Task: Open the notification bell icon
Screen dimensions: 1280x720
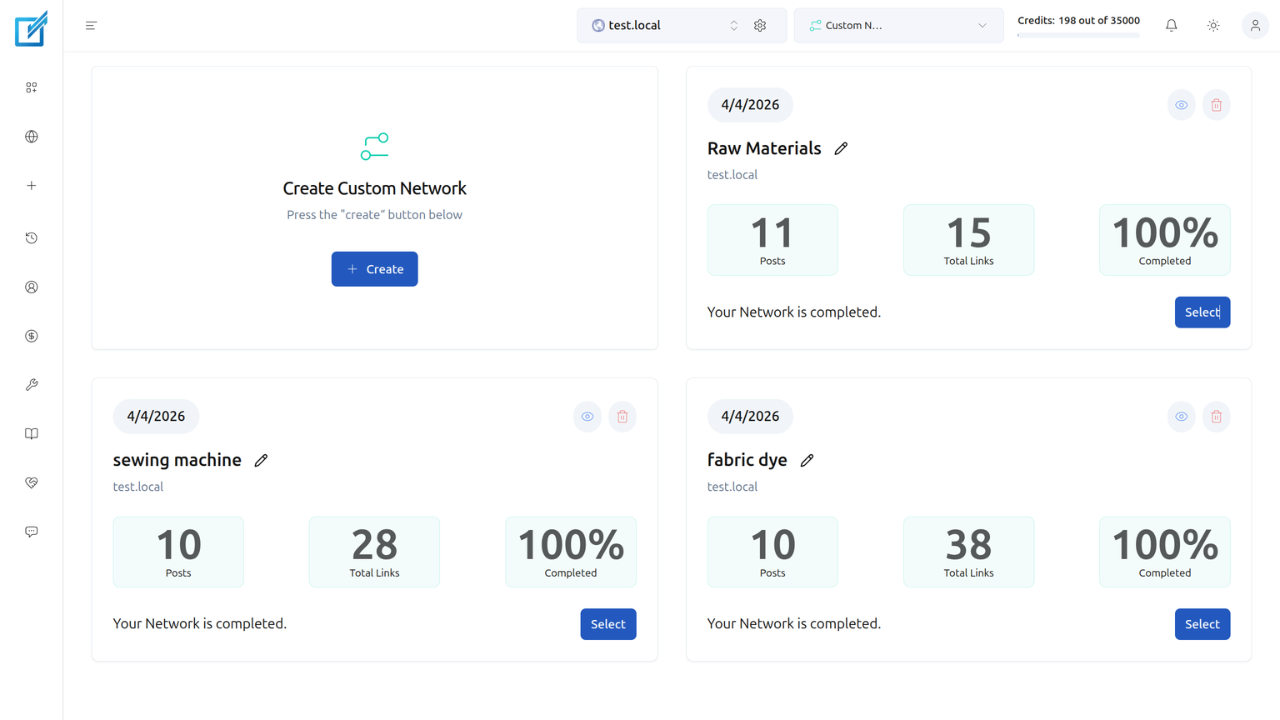Action: [x=1170, y=25]
